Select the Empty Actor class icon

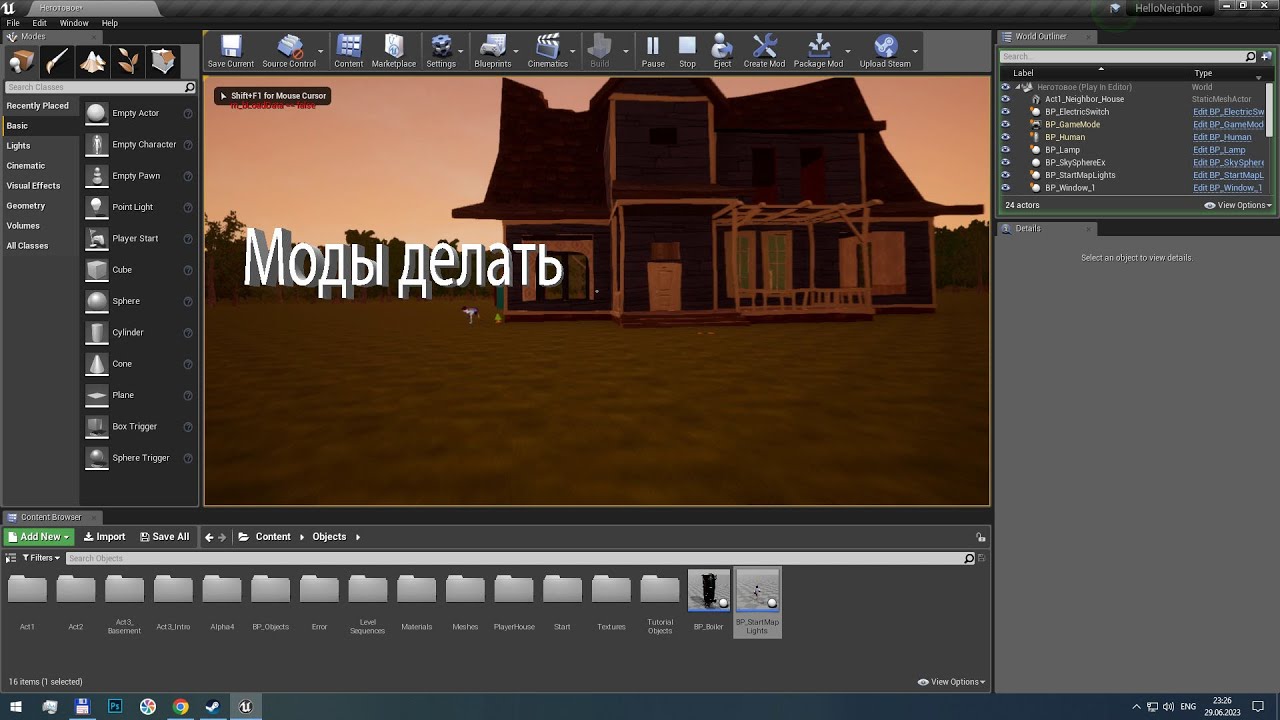point(96,113)
